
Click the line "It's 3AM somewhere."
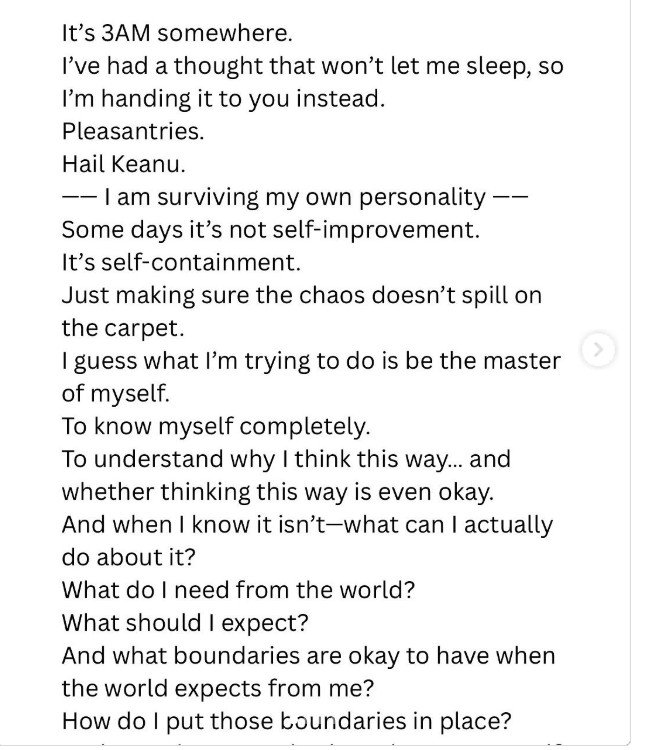(x=177, y=33)
